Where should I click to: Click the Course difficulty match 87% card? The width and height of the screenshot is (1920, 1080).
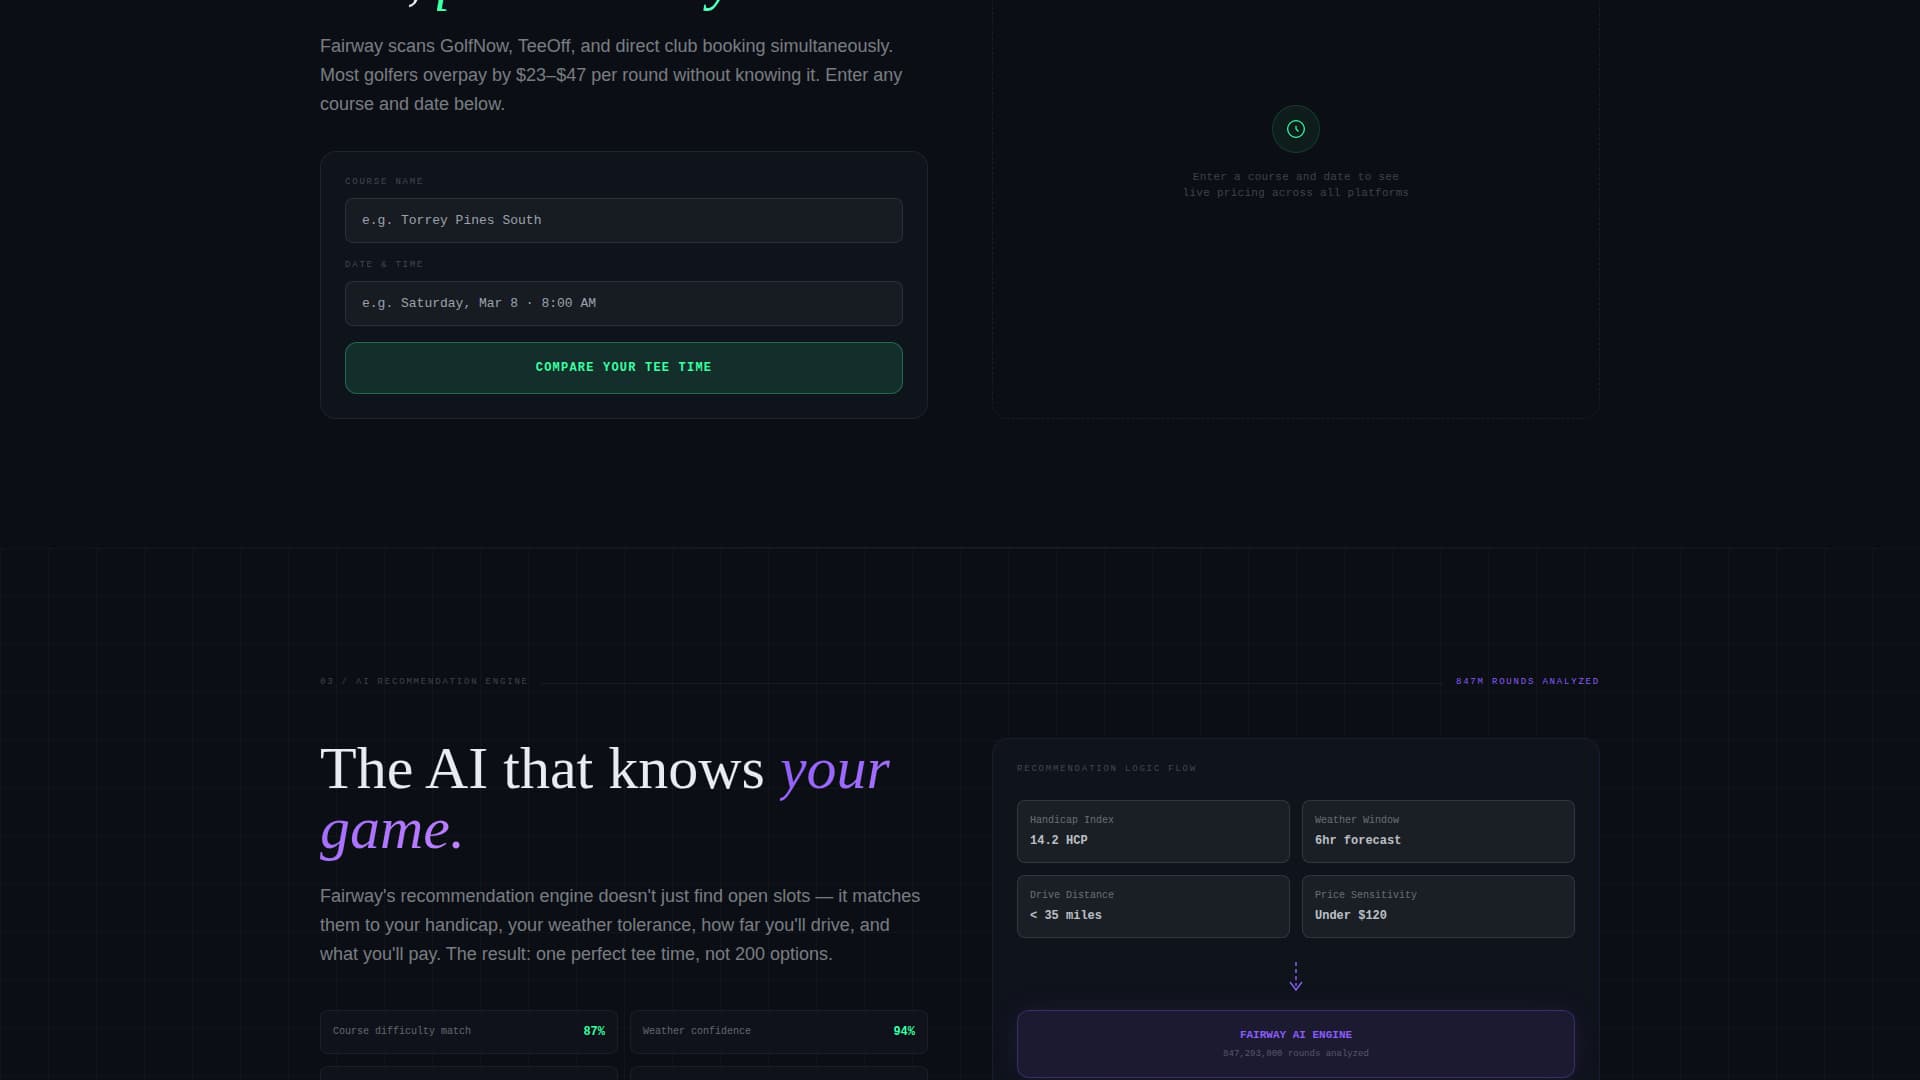click(x=469, y=1031)
